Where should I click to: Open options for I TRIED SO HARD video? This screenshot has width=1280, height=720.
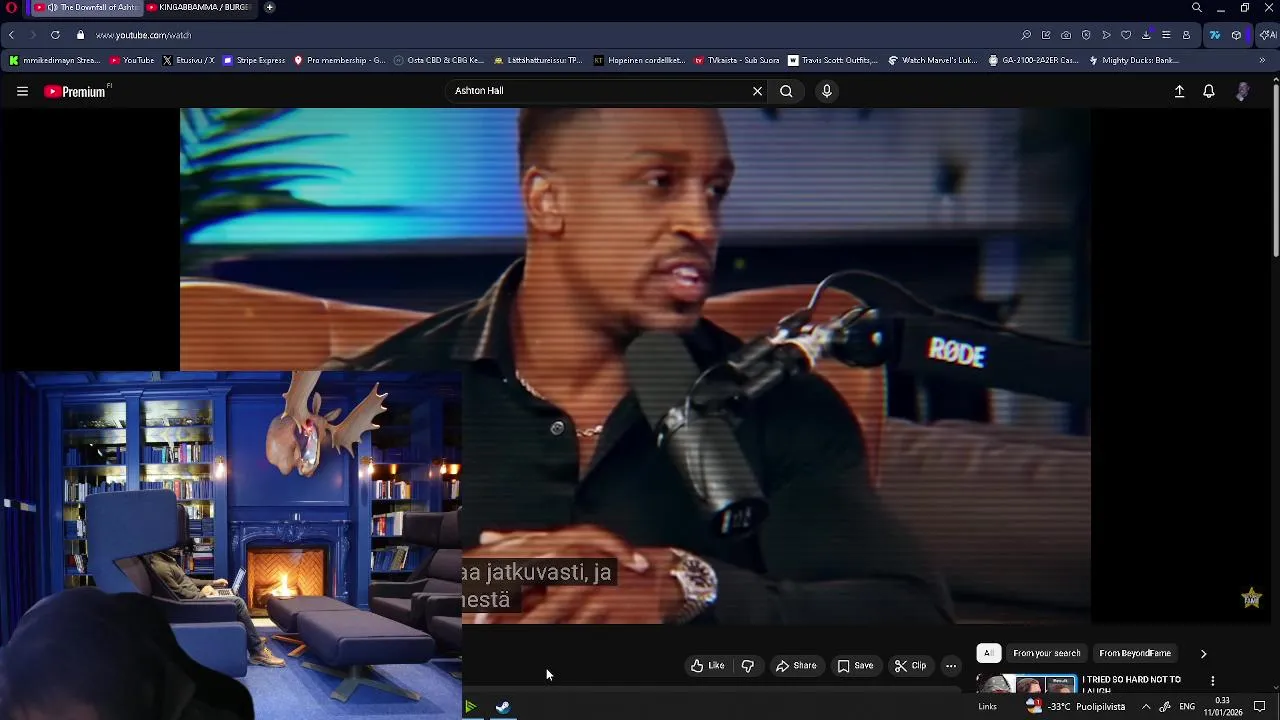(1213, 681)
